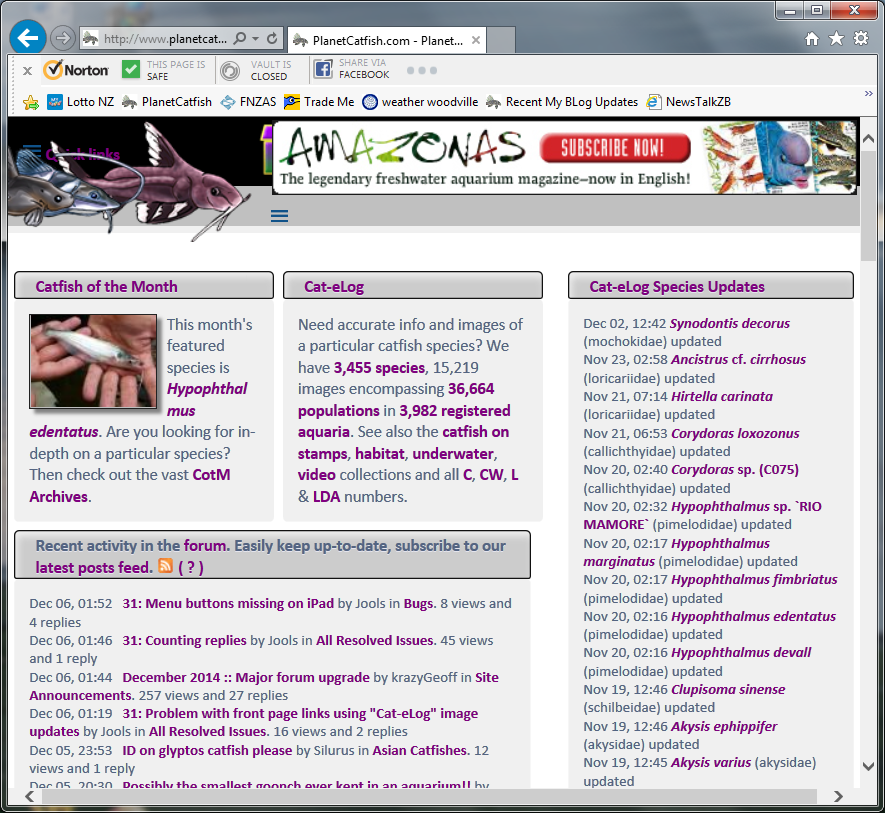The height and width of the screenshot is (813, 885).
Task: Open Corydoras sp. (C075) link
Action: [x=735, y=470]
